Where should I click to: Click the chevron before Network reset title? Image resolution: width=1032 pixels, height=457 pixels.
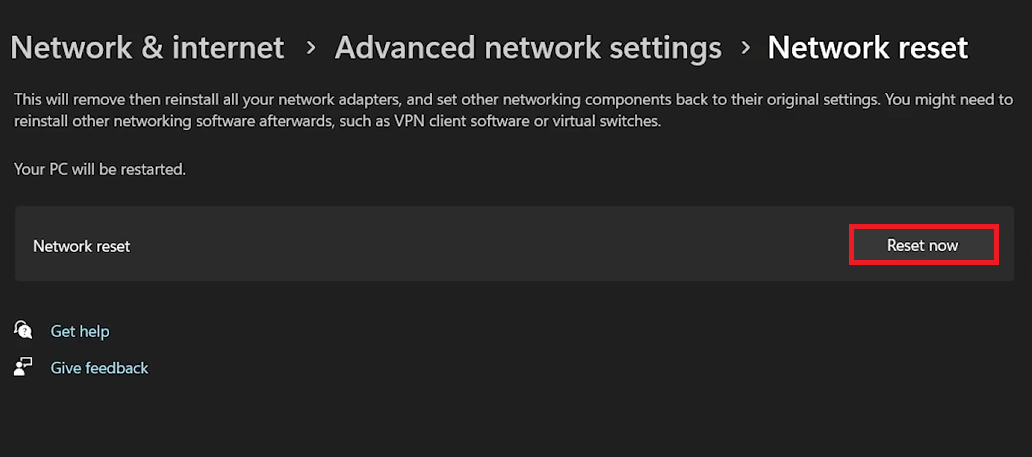[745, 47]
